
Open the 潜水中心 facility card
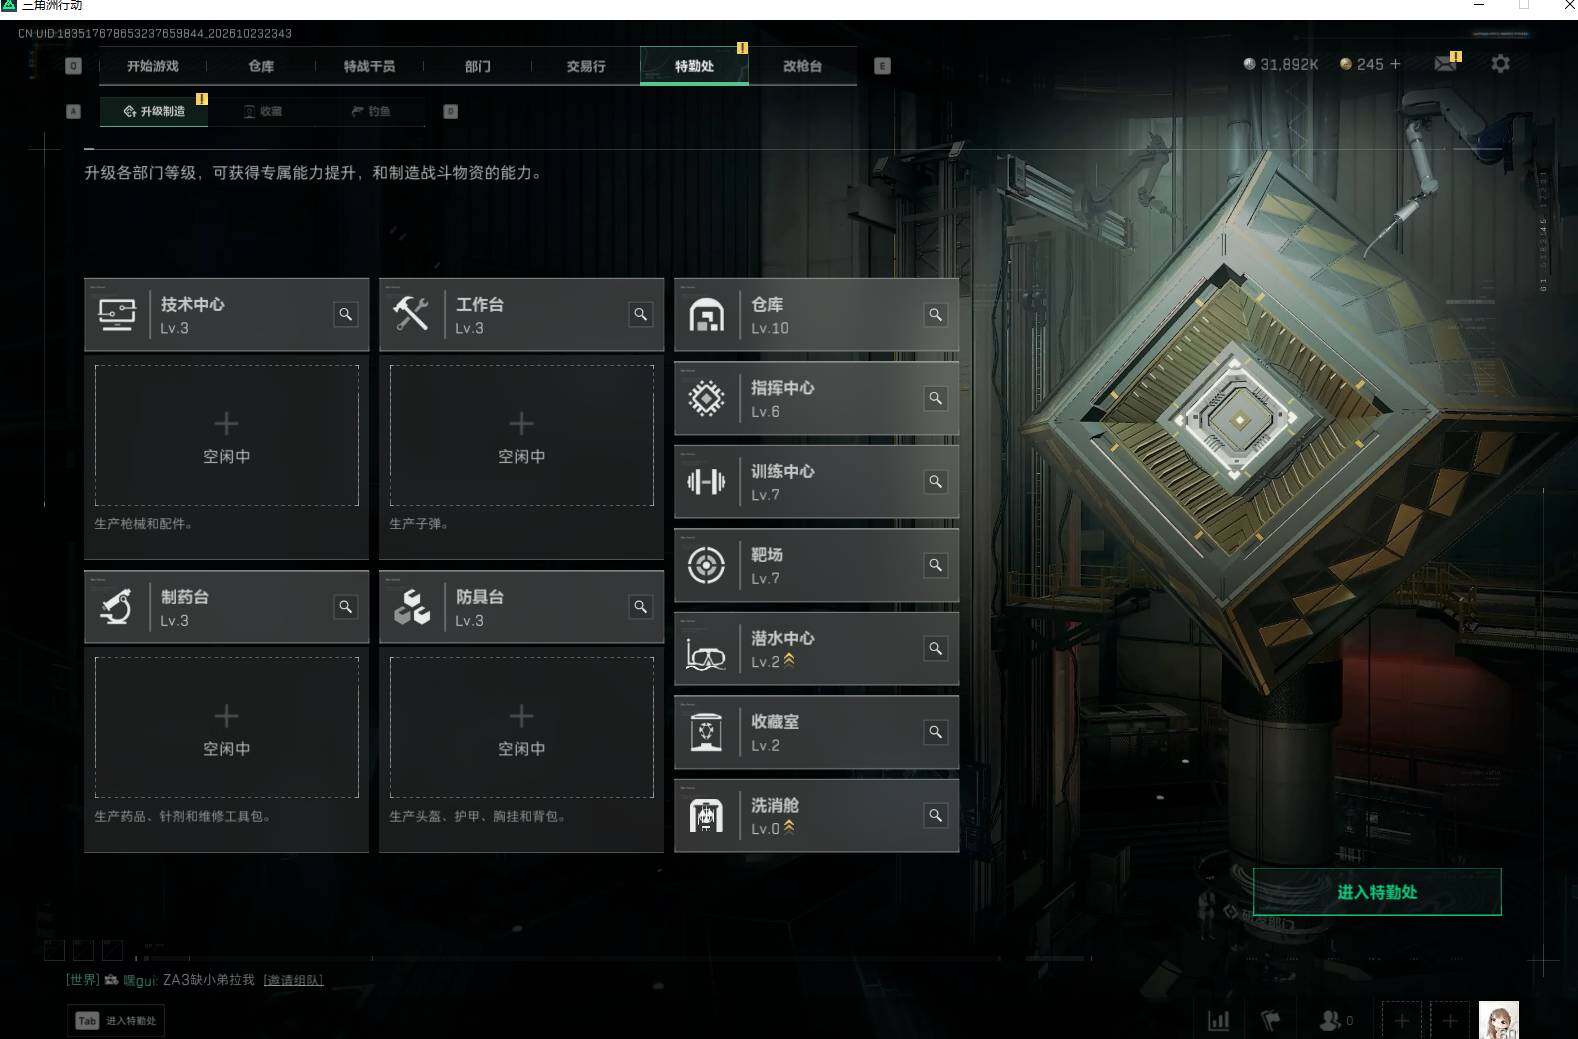[x=816, y=649]
